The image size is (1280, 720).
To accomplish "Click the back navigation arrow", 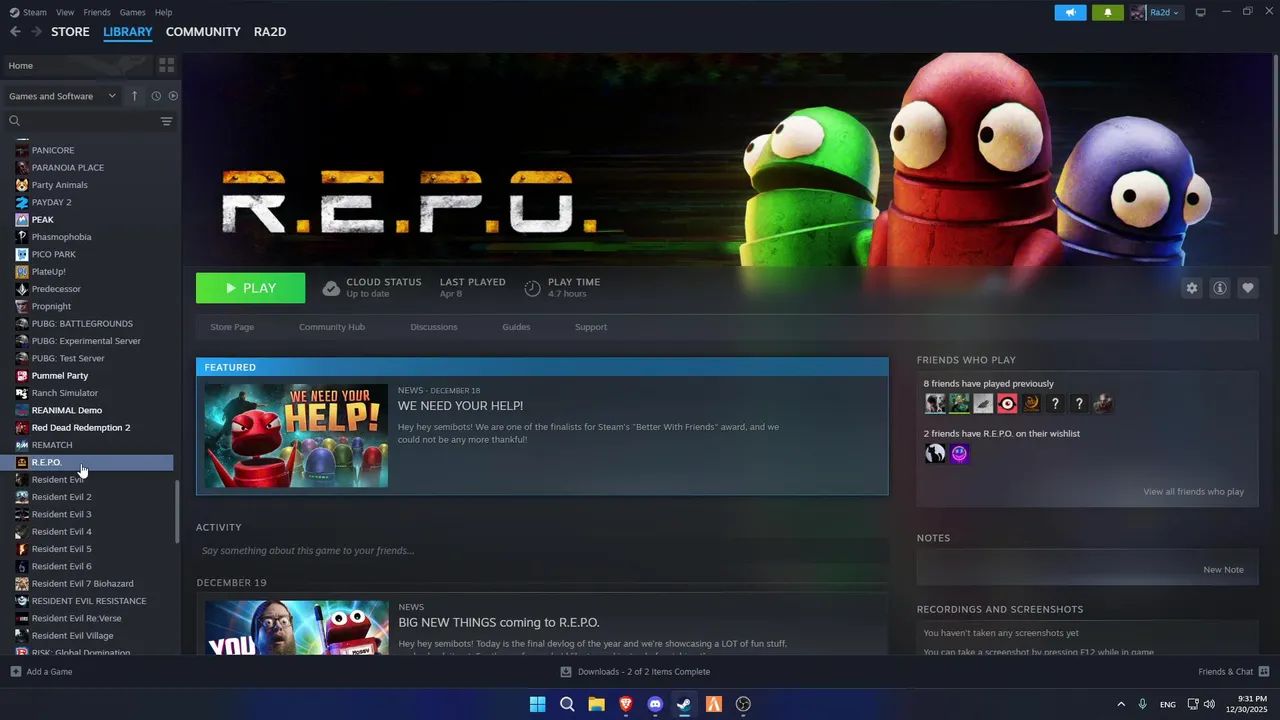I will pyautogui.click(x=15, y=32).
